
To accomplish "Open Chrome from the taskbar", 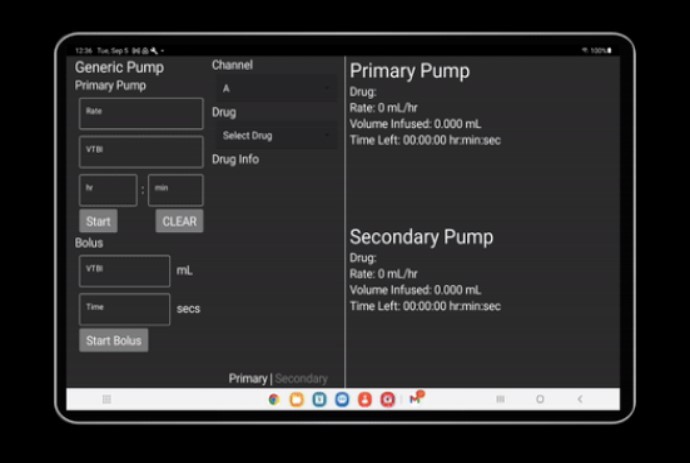I will [274, 399].
